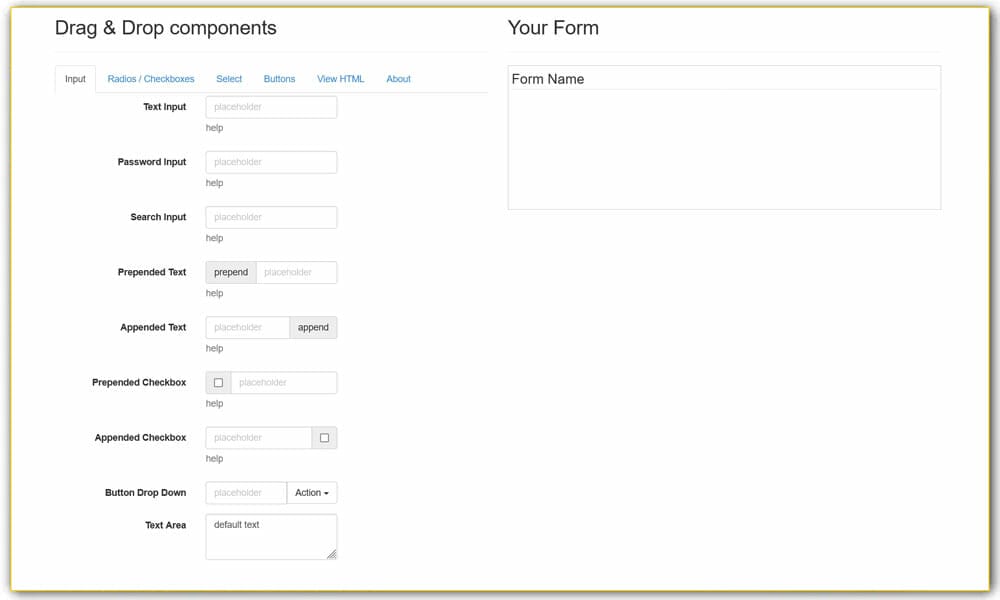This screenshot has width=1000, height=600.
Task: Click the Button Drop Down text field
Action: [x=246, y=493]
